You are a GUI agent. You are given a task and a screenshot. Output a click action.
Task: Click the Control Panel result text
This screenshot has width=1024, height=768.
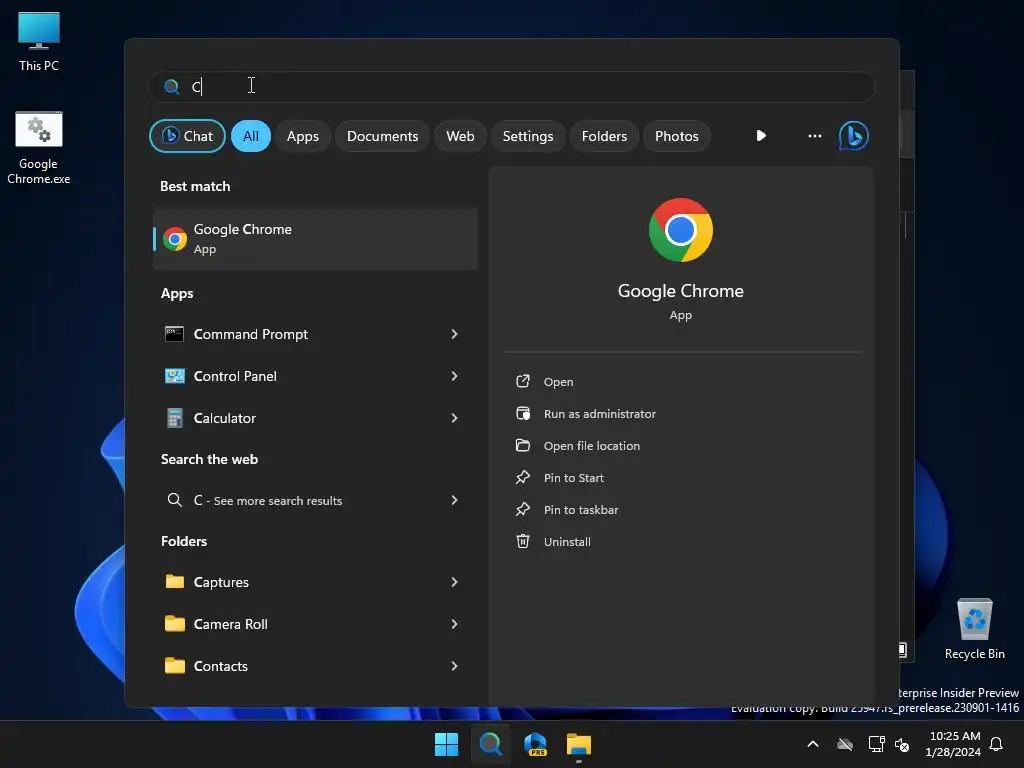(x=235, y=376)
